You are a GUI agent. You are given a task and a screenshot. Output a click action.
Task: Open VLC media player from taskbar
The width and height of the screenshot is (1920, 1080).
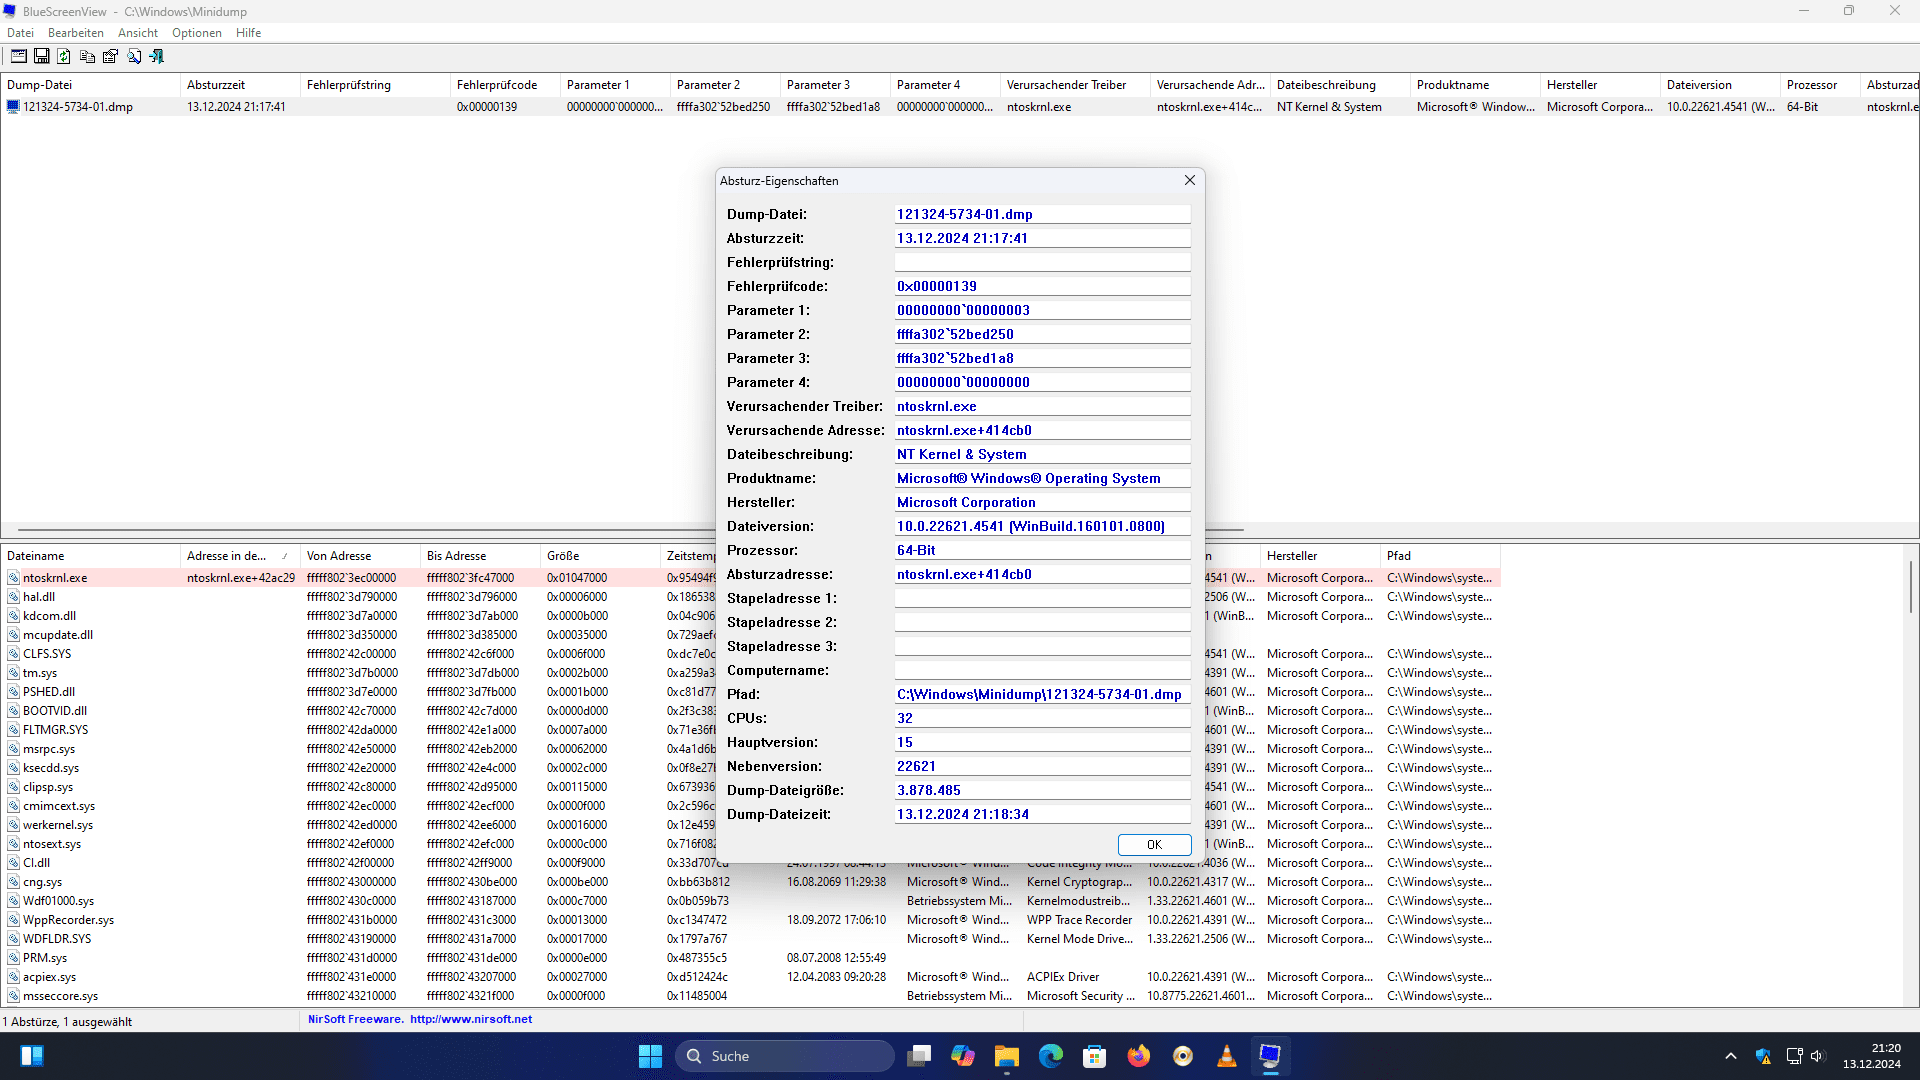[1226, 1056]
